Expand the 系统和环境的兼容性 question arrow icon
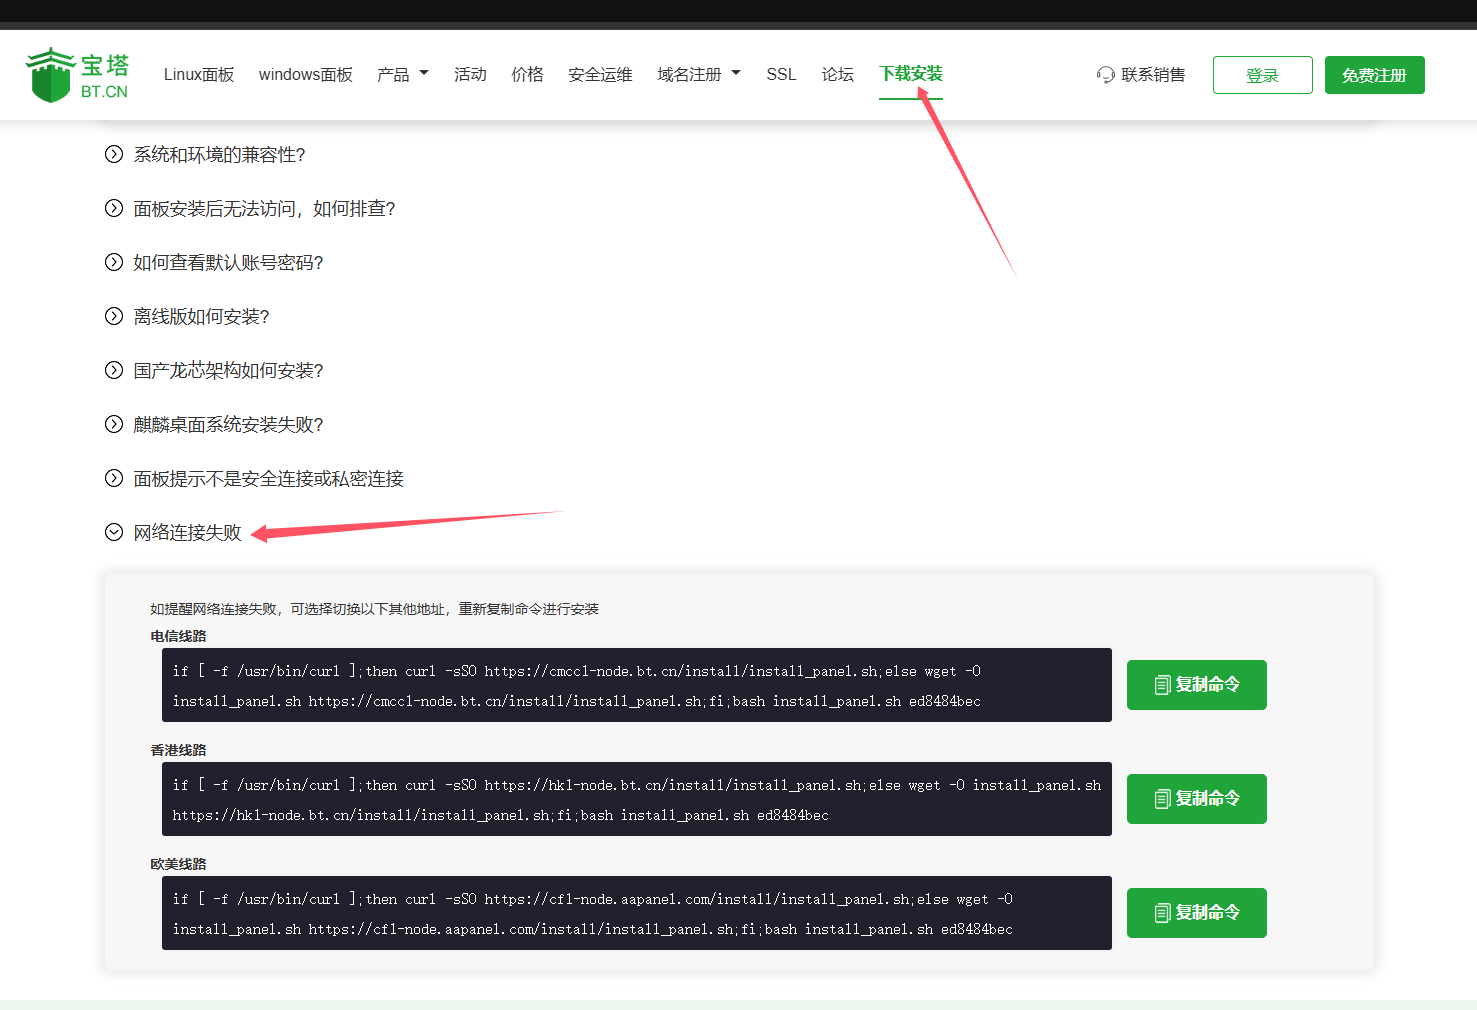Screen dimensions: 1477x1010 tap(114, 154)
